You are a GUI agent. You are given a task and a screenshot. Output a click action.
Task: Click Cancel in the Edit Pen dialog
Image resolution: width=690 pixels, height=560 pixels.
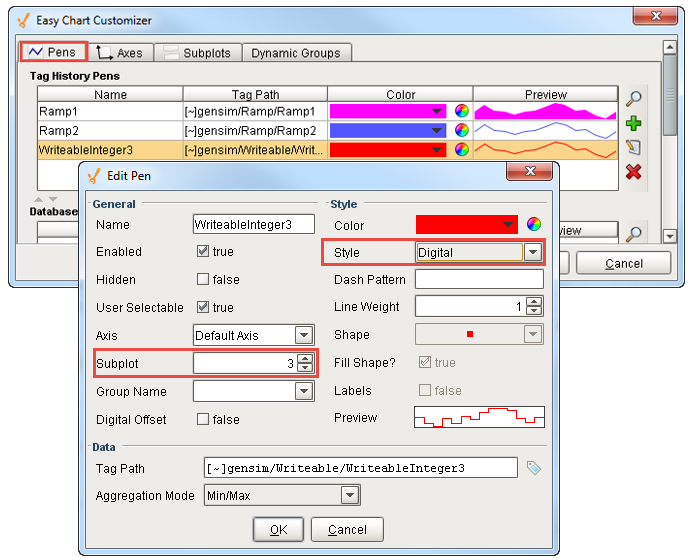pos(347,530)
